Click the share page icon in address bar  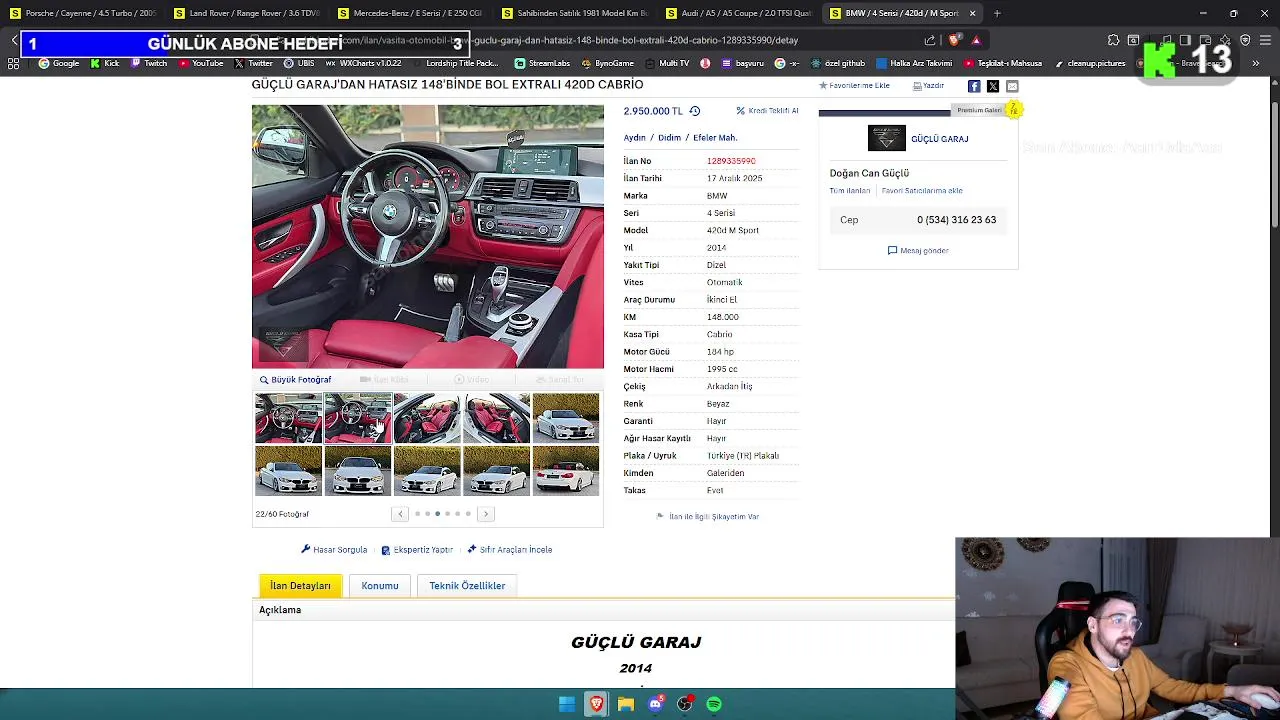pos(930,40)
